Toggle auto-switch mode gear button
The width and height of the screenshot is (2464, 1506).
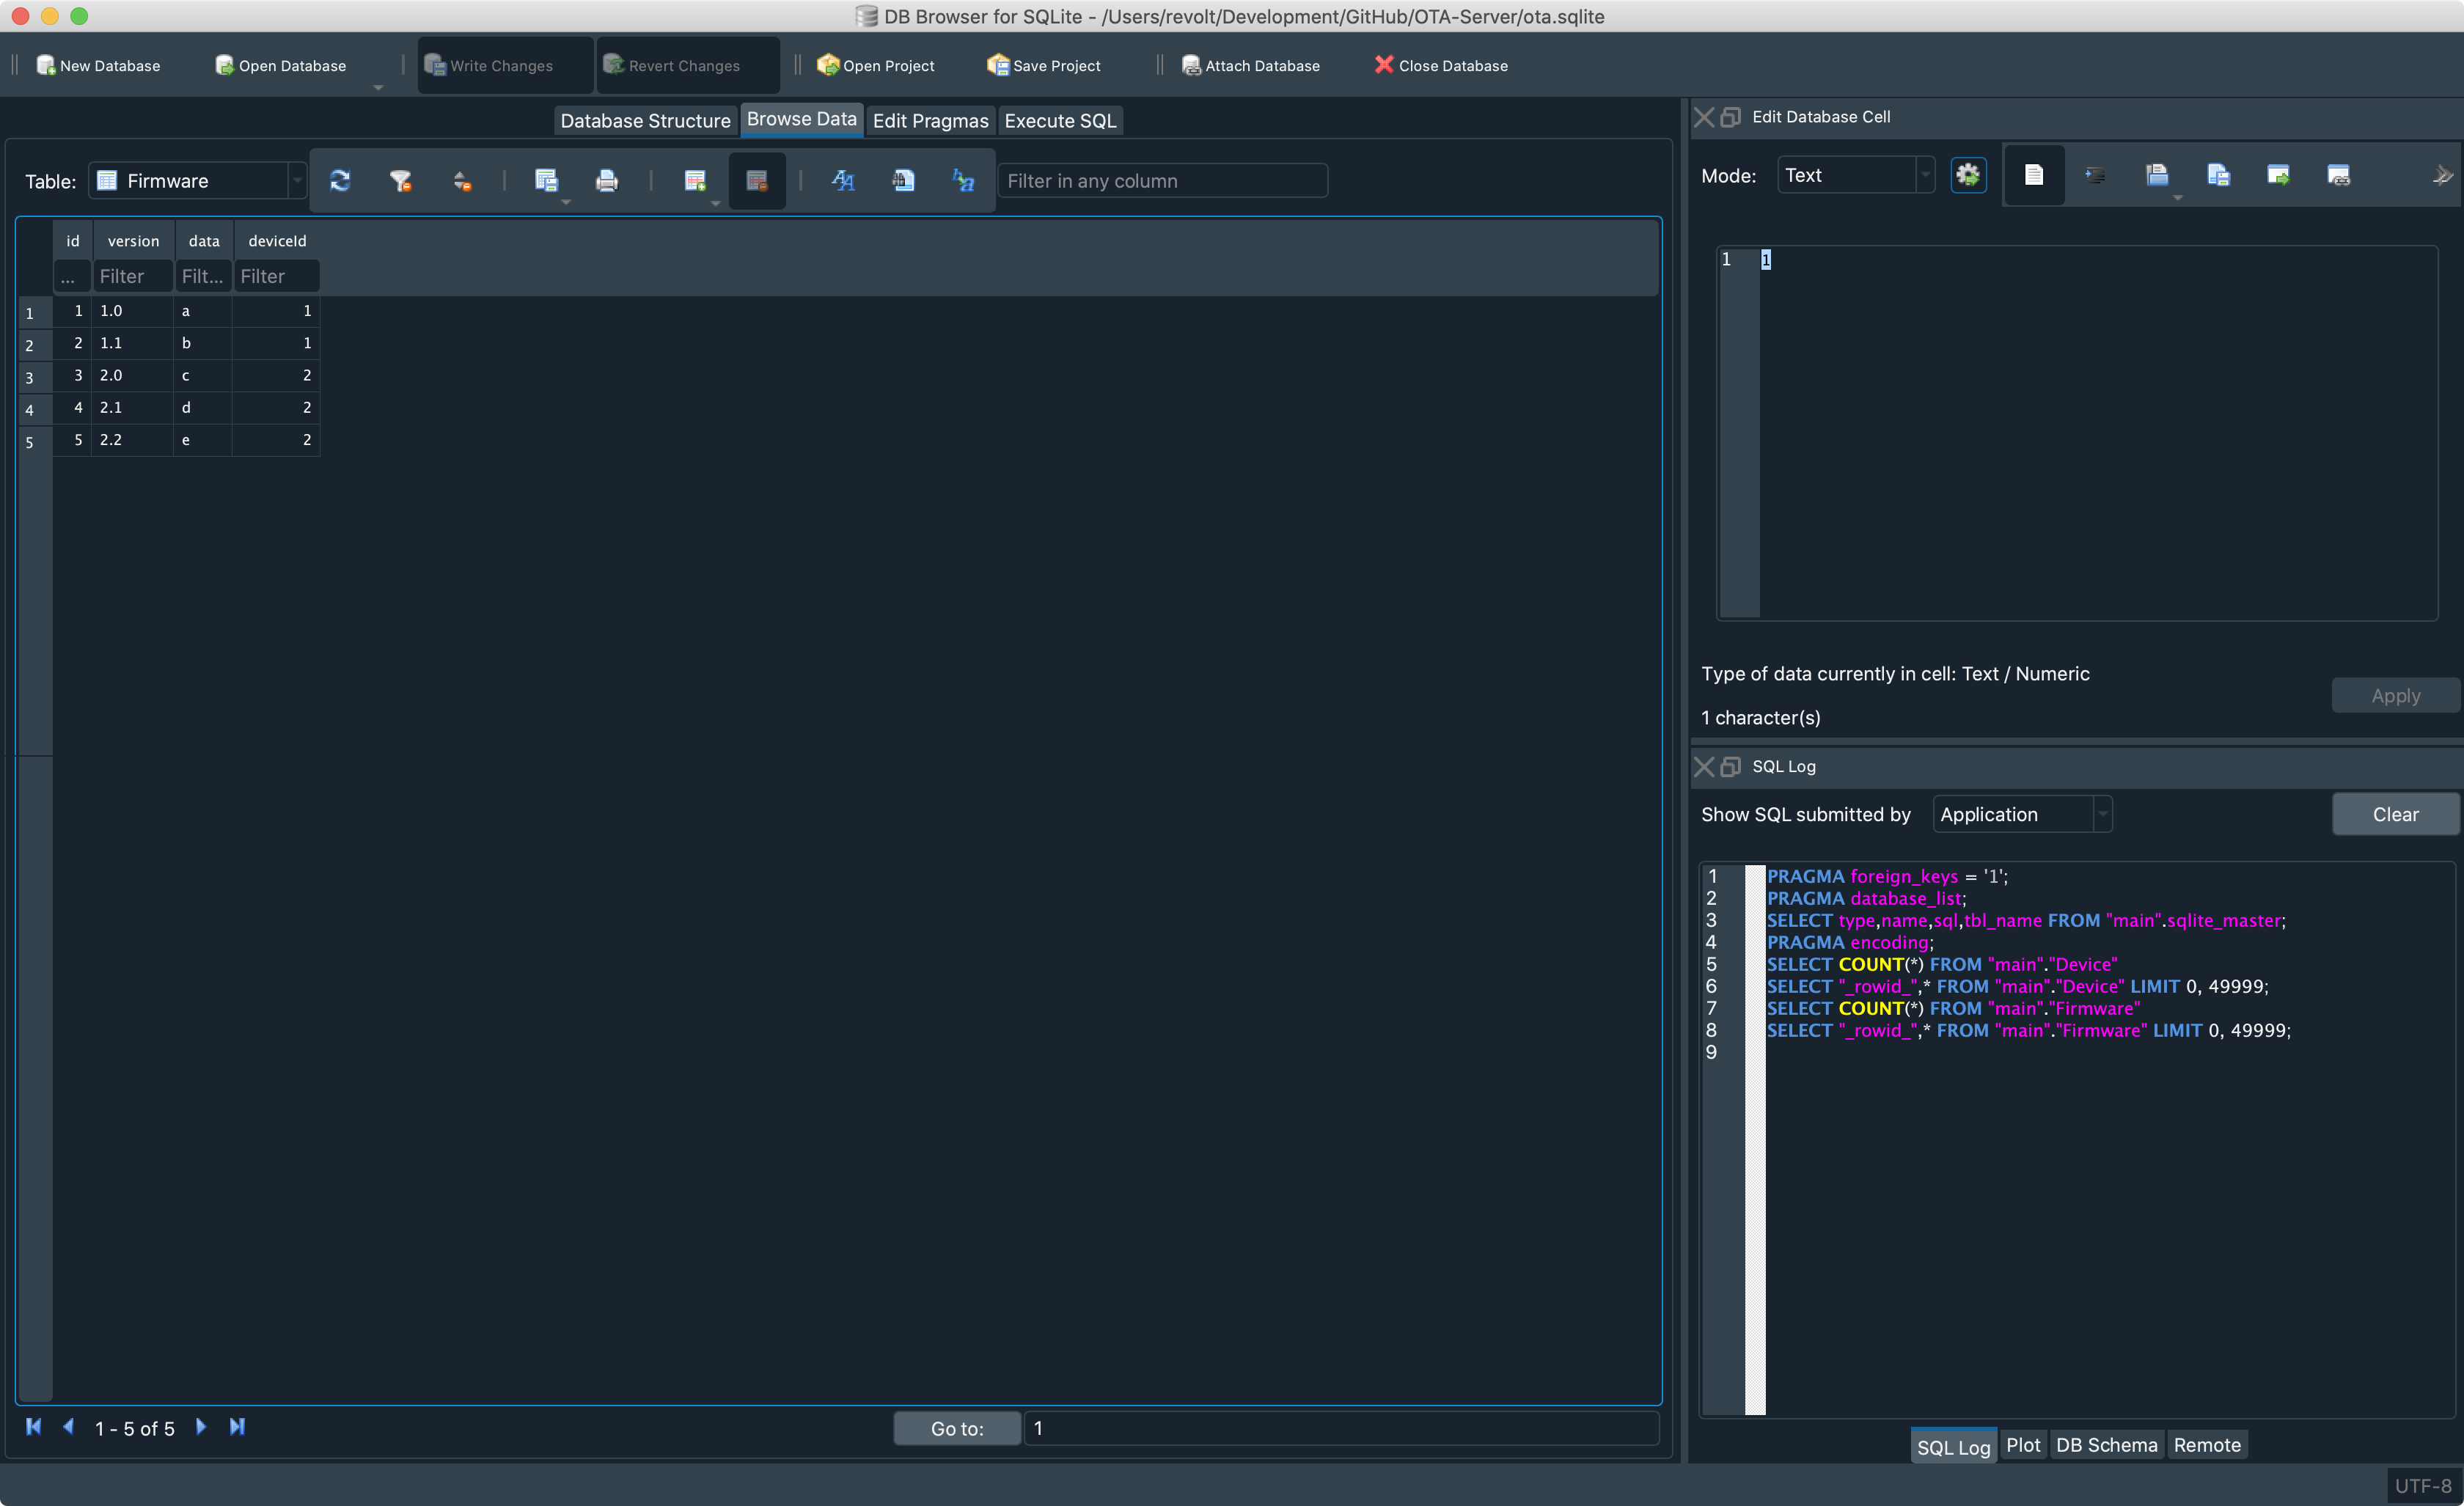(1968, 176)
